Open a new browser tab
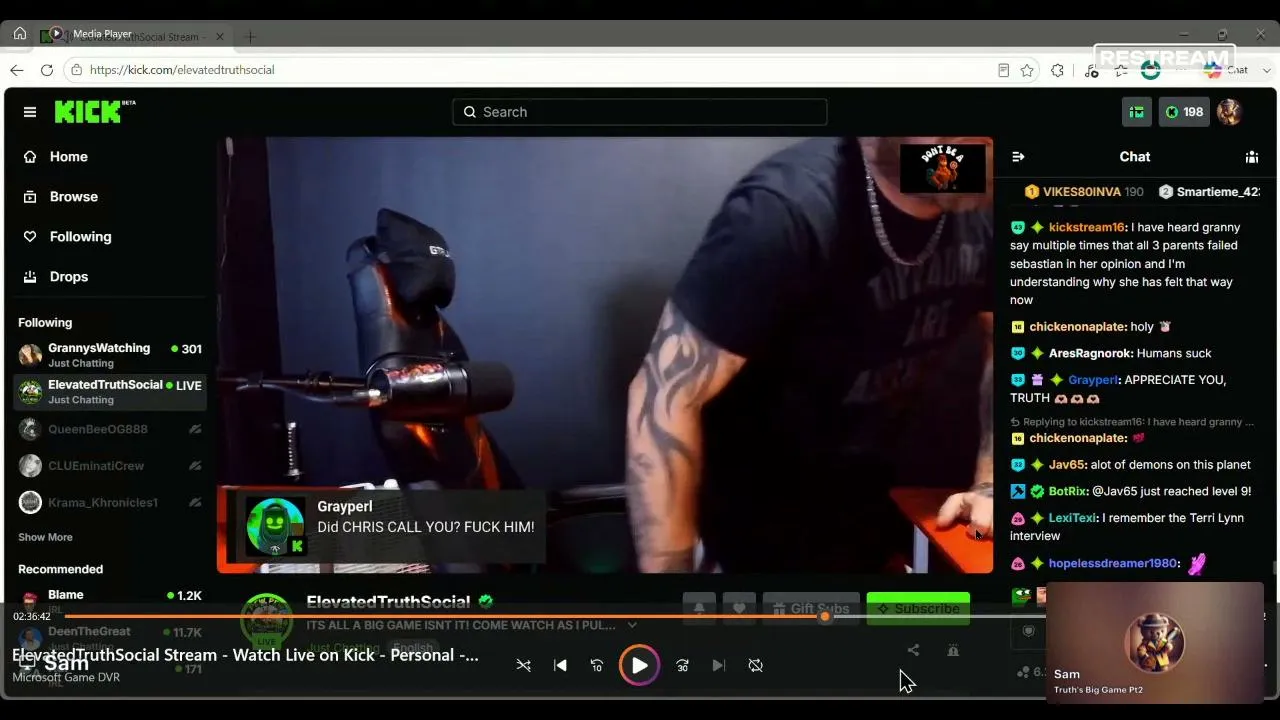Viewport: 1280px width, 720px height. point(250,37)
